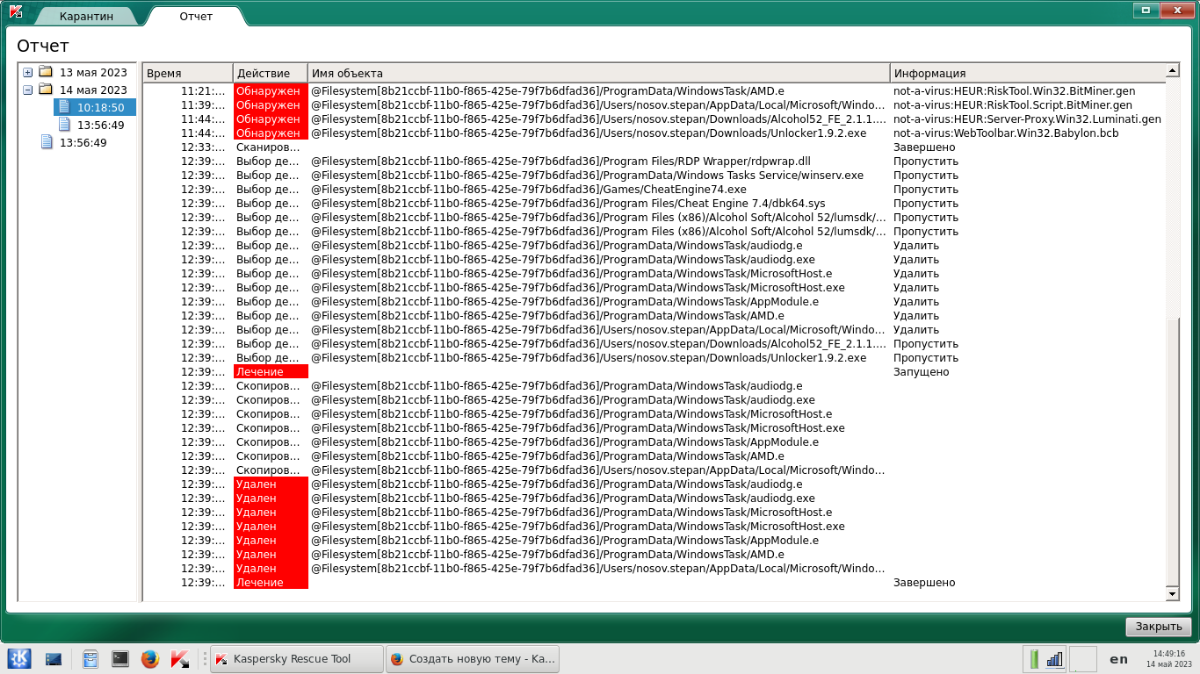Select Windows Tasks Service/winserv.exe row
1200x674 pixels.
[655, 174]
